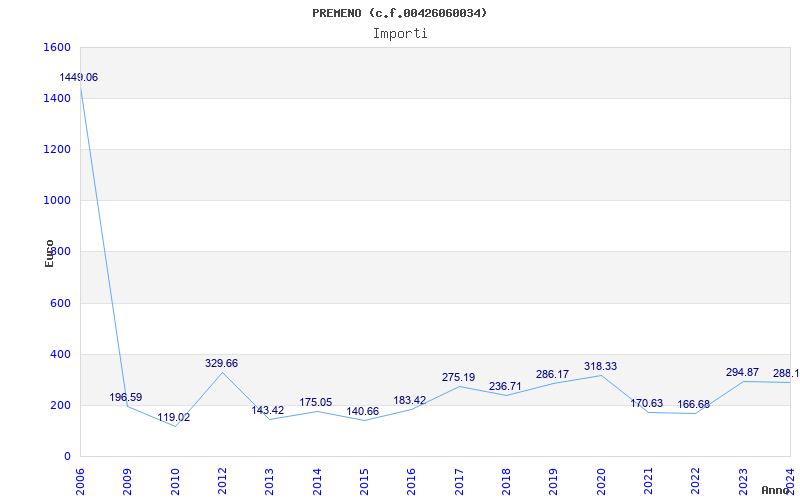Click the x-axis year 2019
This screenshot has height=500, width=800.
(x=554, y=482)
